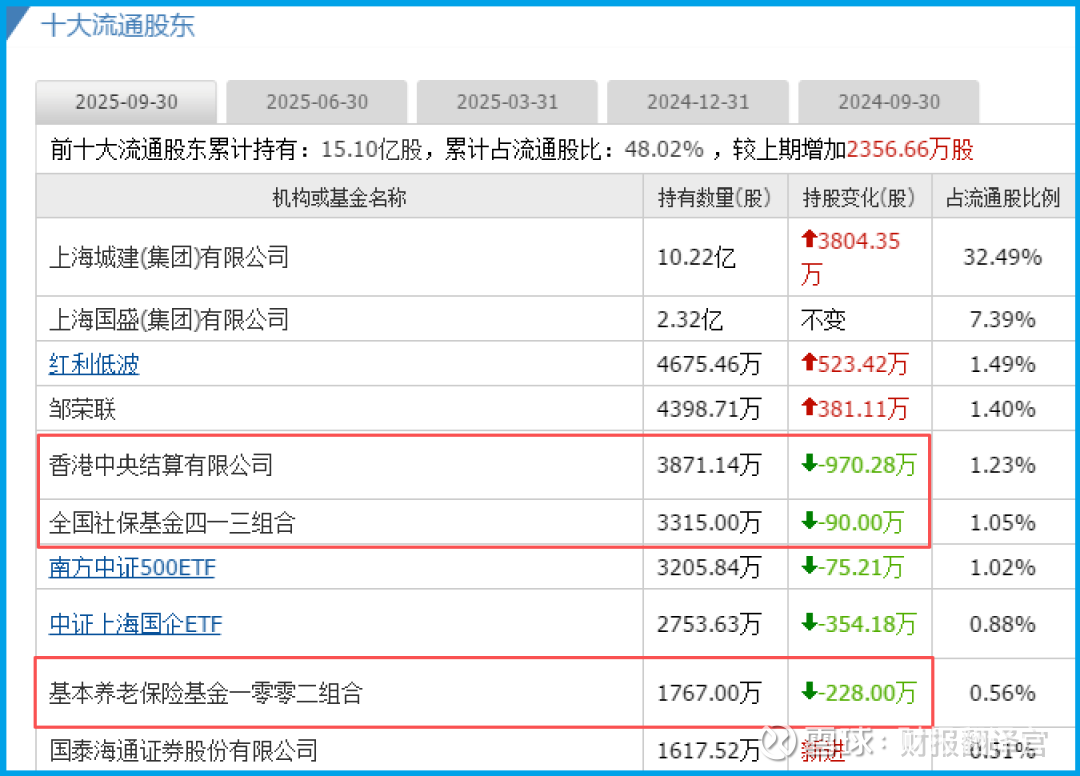This screenshot has width=1080, height=776.
Task: Click the 1.40% ratio cell
Action: coord(1002,409)
